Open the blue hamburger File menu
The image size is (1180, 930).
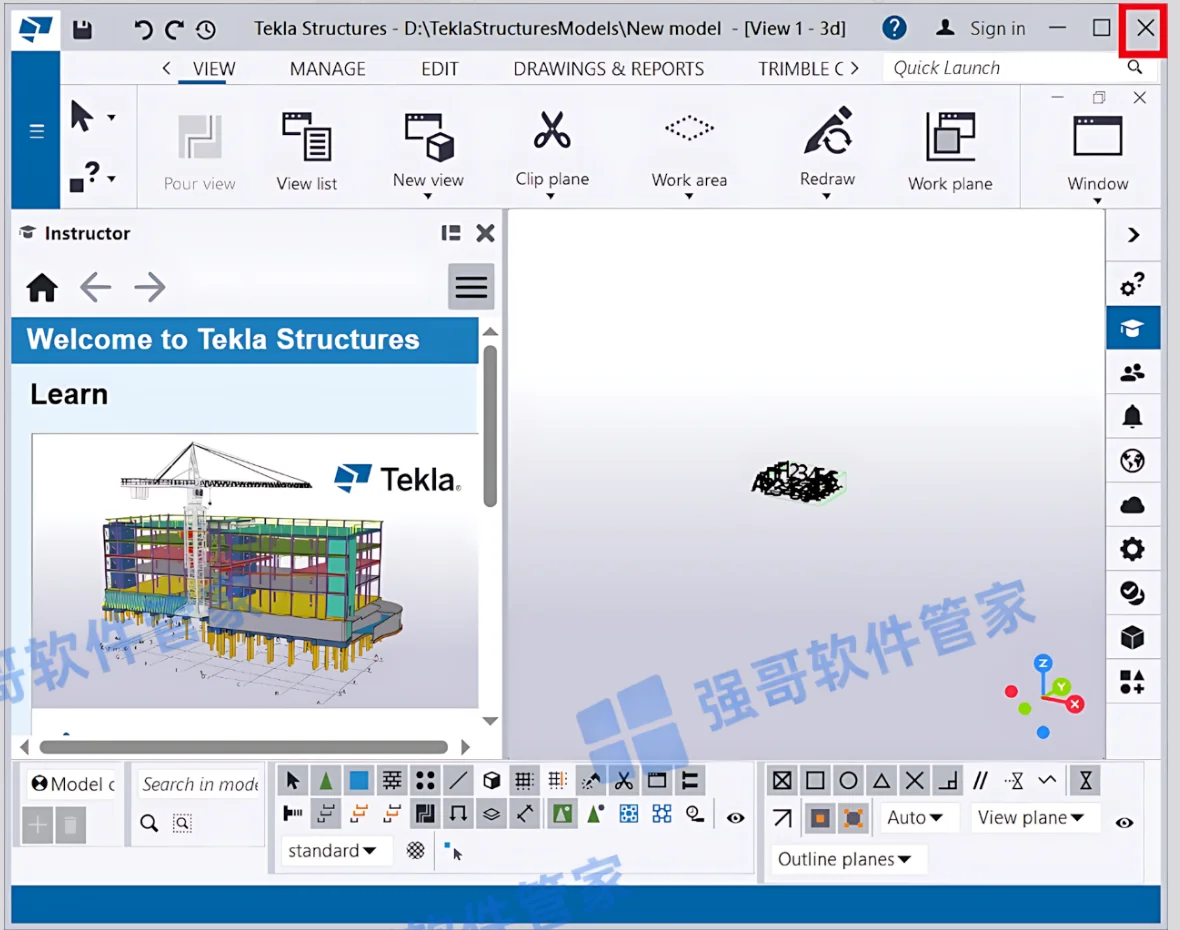(36, 132)
